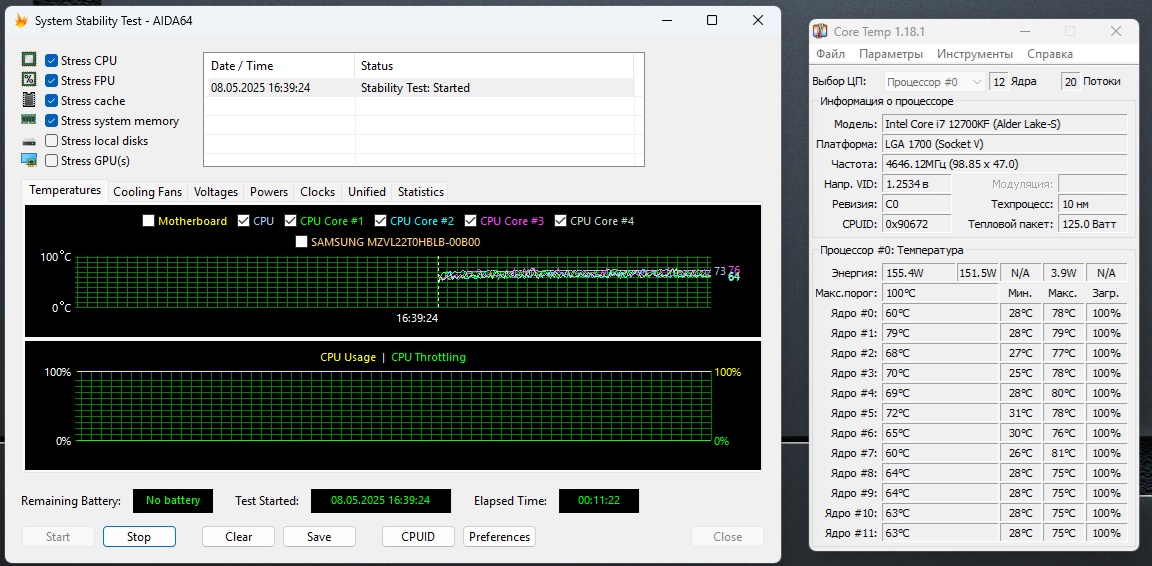
Task: Click the 4646.12МГц frequency field
Action: tap(1004, 163)
